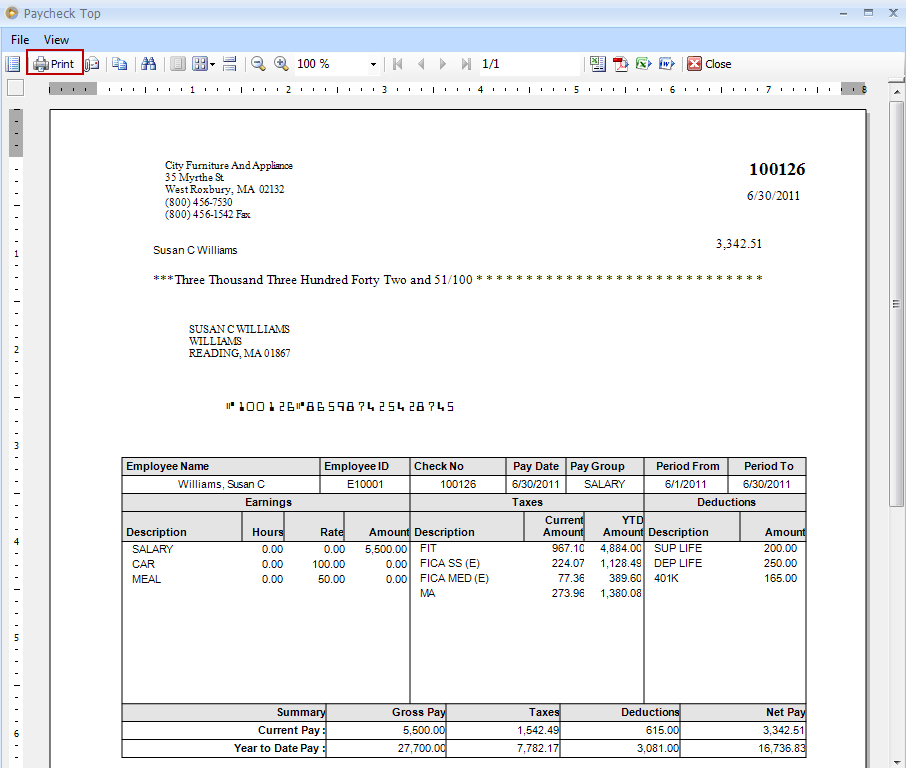Open the View menu
Screen dimensions: 906x768
click(x=56, y=40)
